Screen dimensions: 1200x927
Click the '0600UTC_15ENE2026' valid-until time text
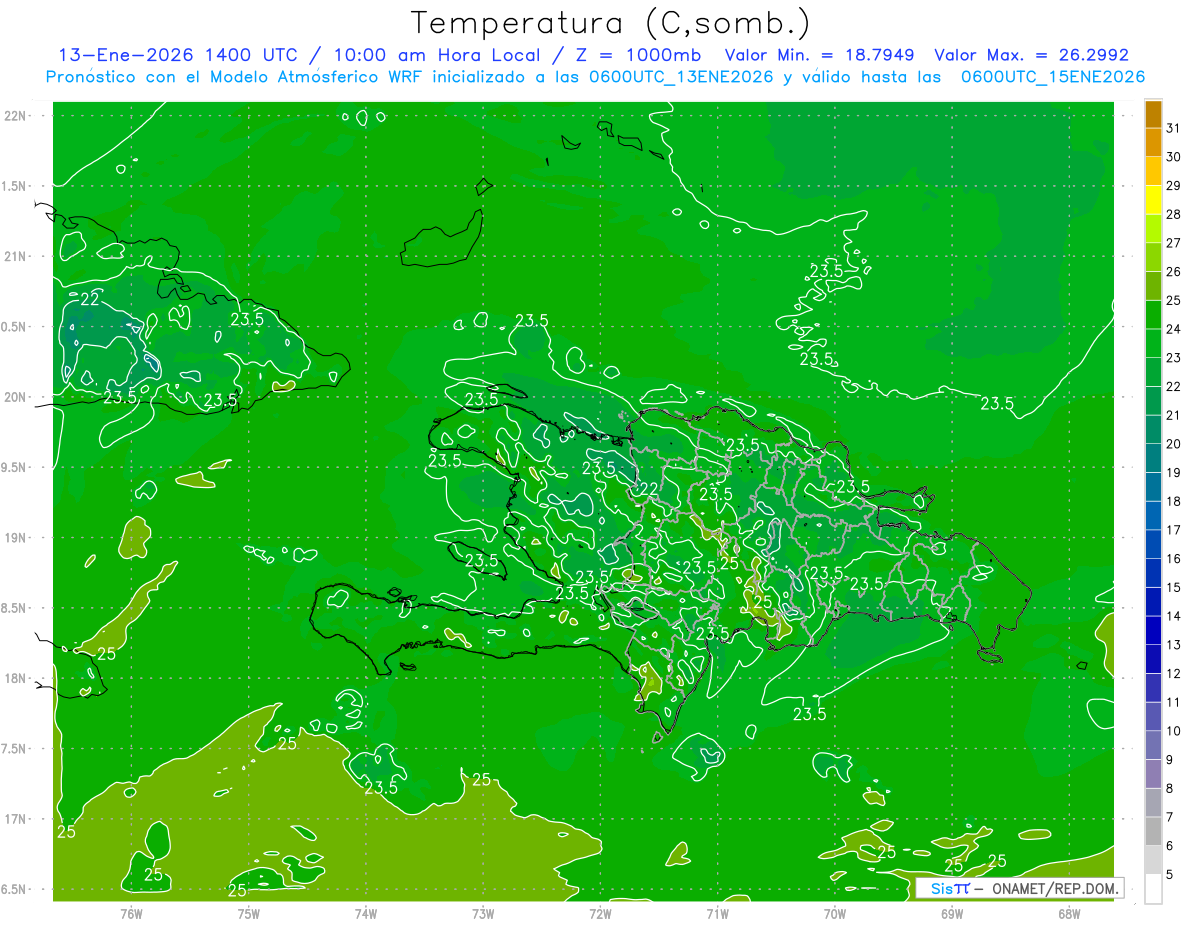tap(1053, 77)
